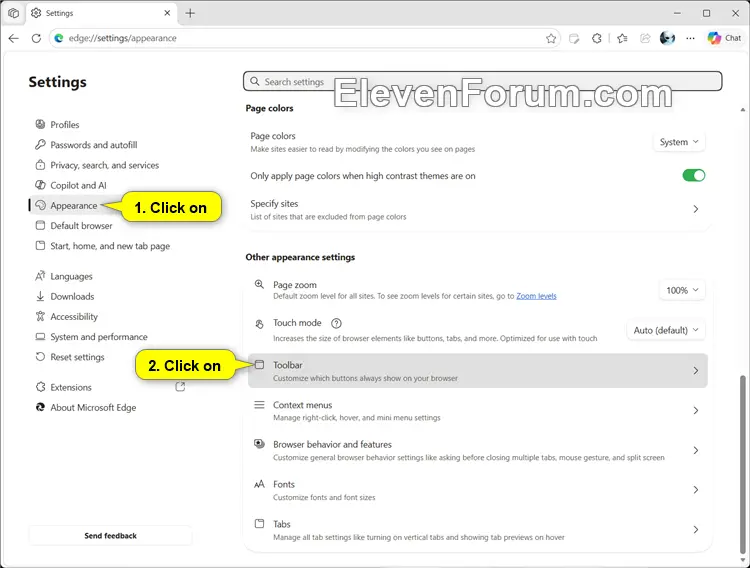Image resolution: width=750 pixels, height=568 pixels.
Task: Open Accessibility settings
Action: pyautogui.click(x=74, y=316)
